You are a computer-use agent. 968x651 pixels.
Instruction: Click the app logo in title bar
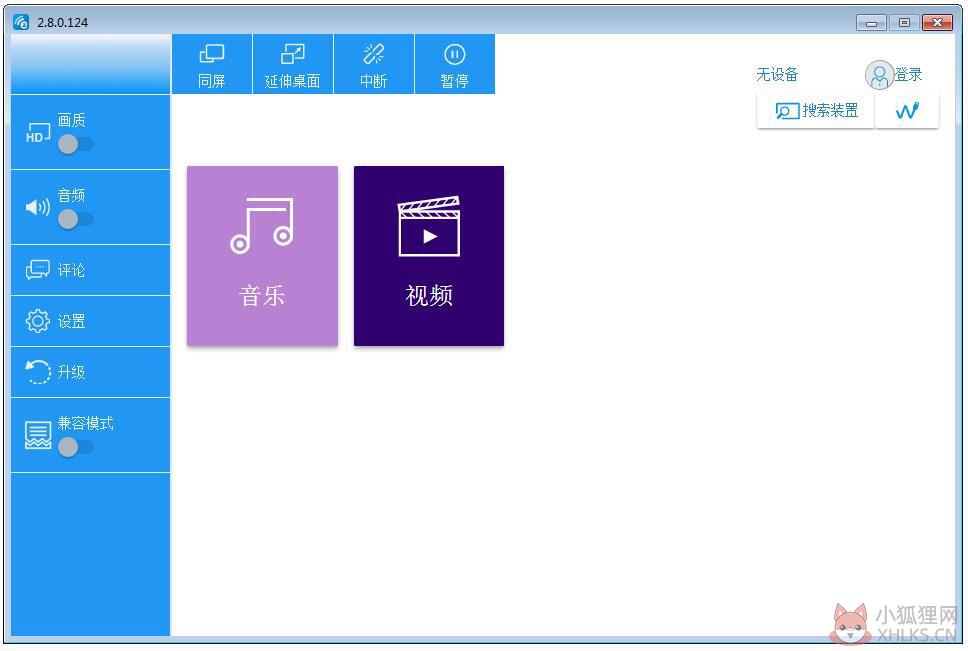21,22
